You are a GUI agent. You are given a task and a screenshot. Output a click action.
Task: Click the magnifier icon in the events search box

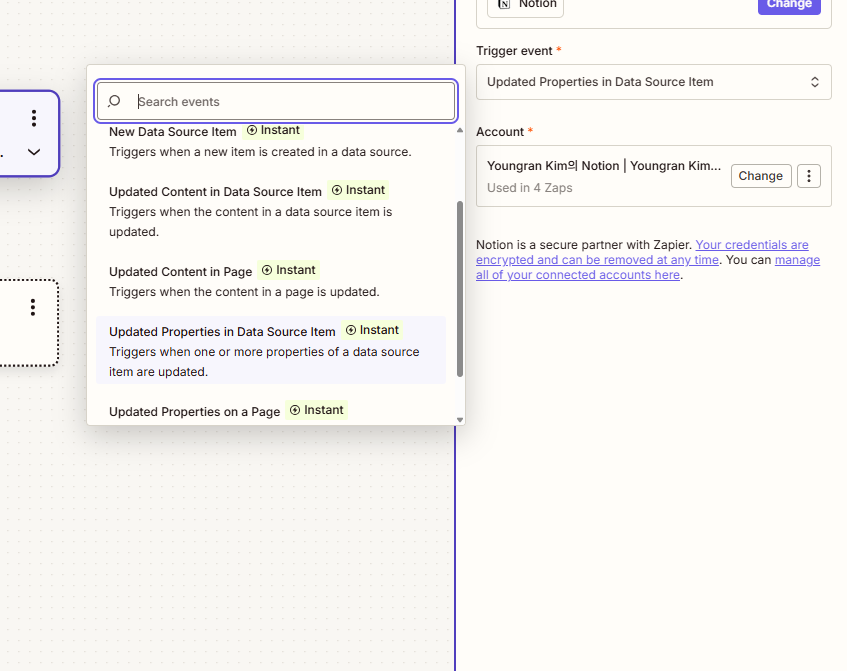pos(114,101)
